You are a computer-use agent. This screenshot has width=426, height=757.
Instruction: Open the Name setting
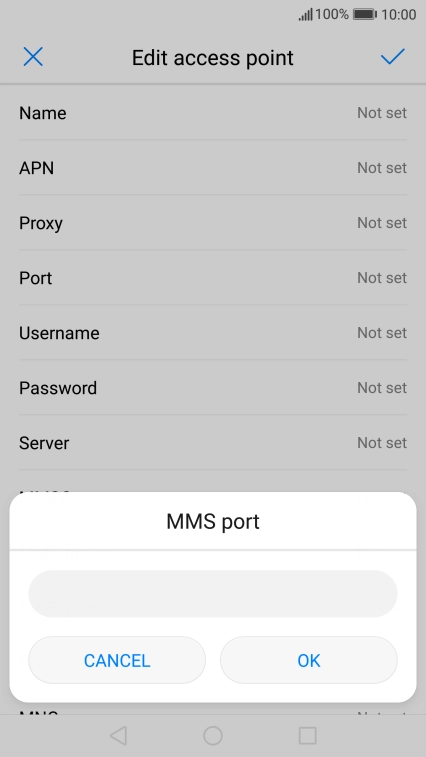(x=213, y=112)
